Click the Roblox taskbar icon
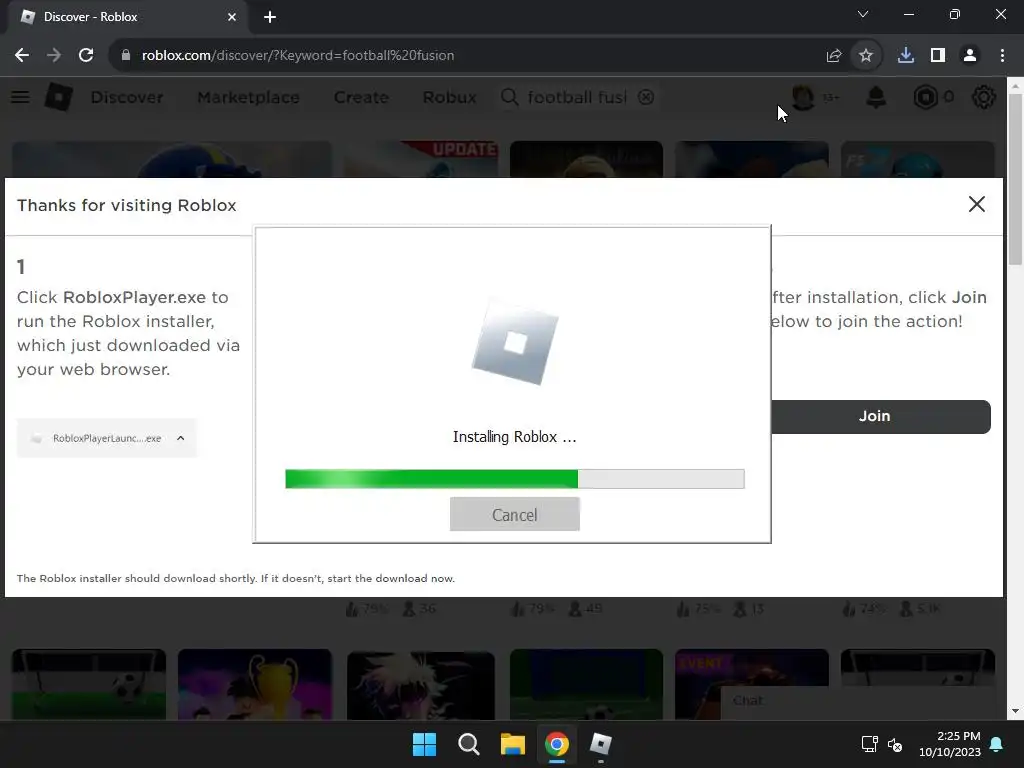This screenshot has width=1024, height=768. 600,744
